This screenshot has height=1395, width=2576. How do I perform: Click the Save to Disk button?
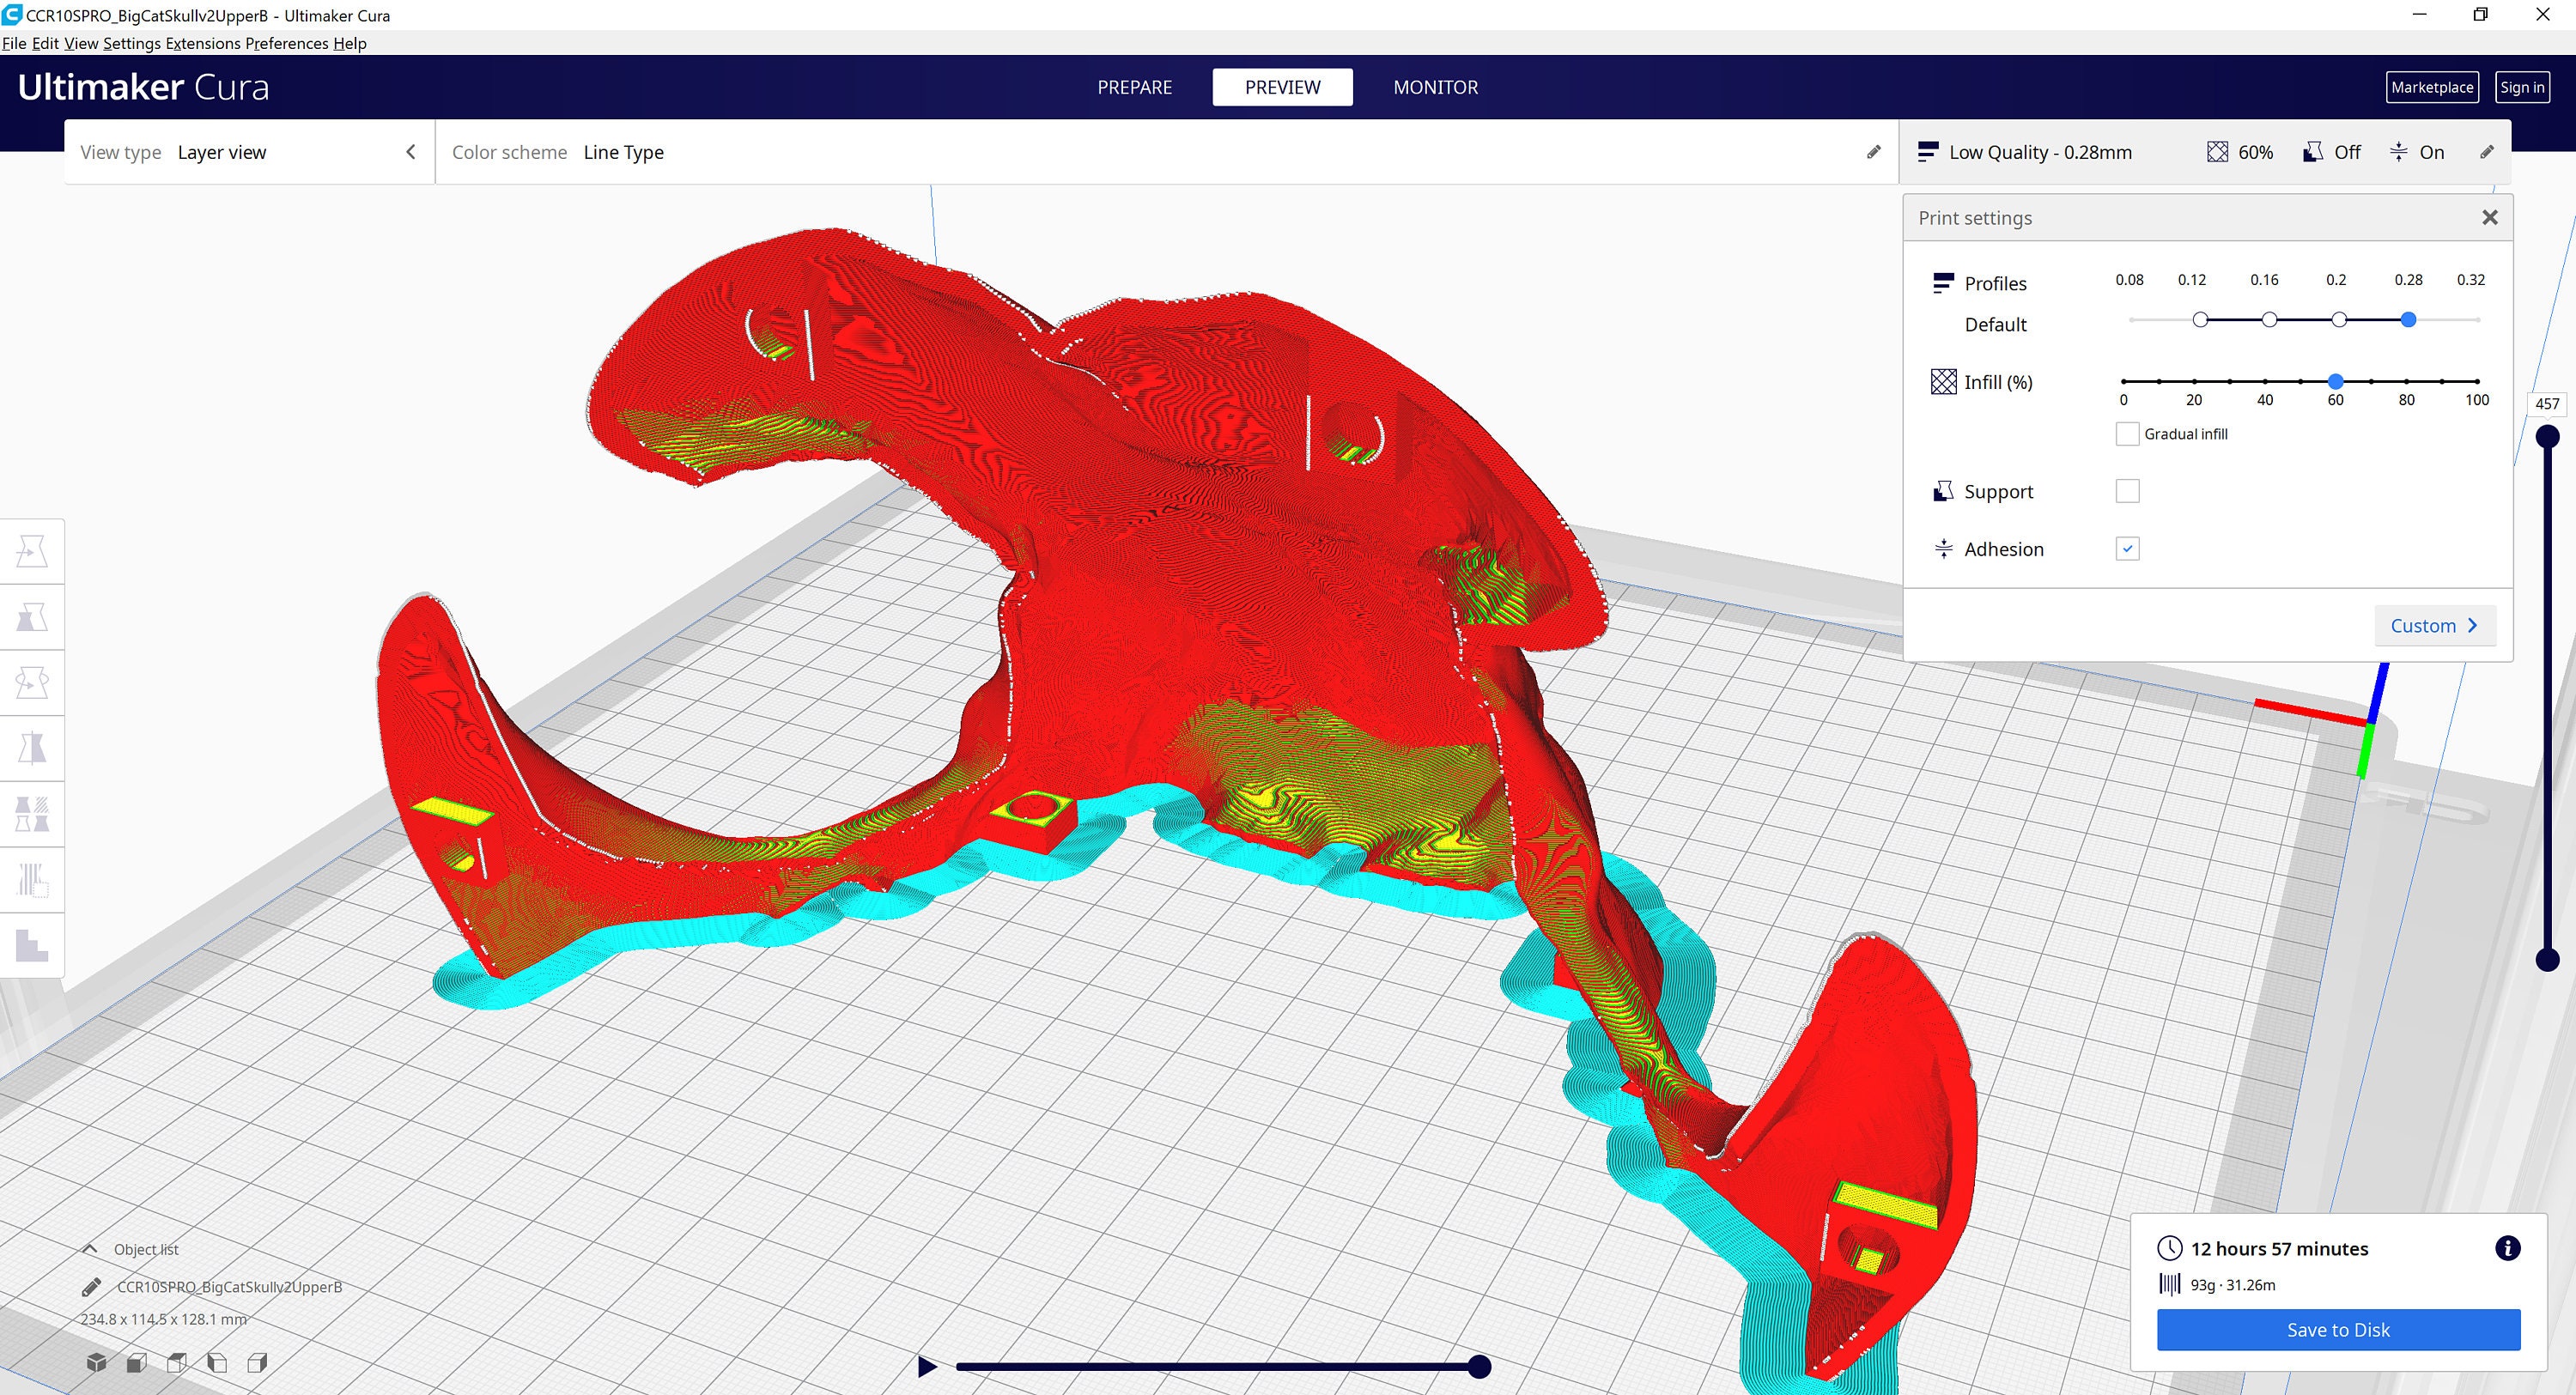coord(2338,1329)
